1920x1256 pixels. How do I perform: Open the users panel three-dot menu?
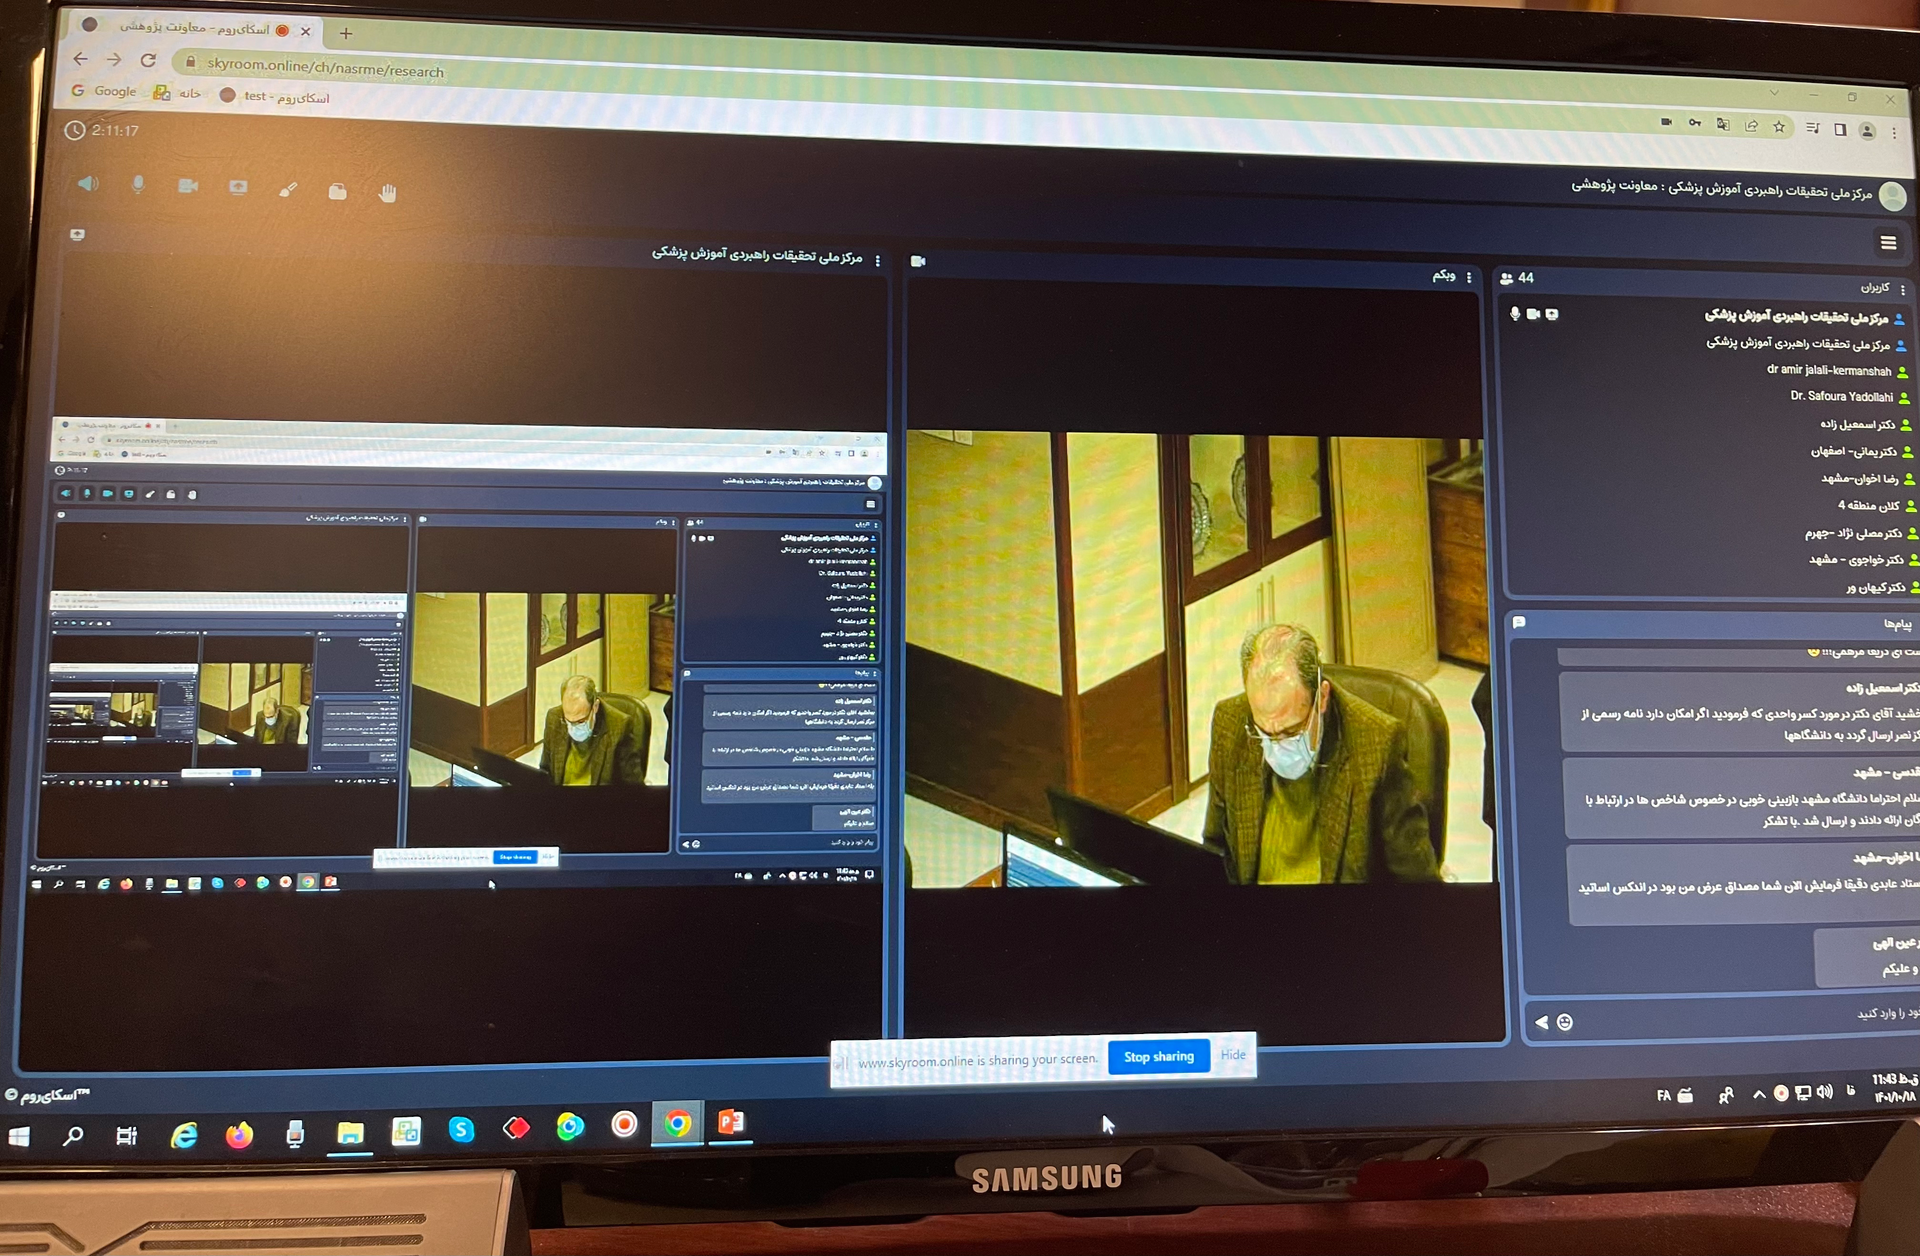tap(1903, 290)
